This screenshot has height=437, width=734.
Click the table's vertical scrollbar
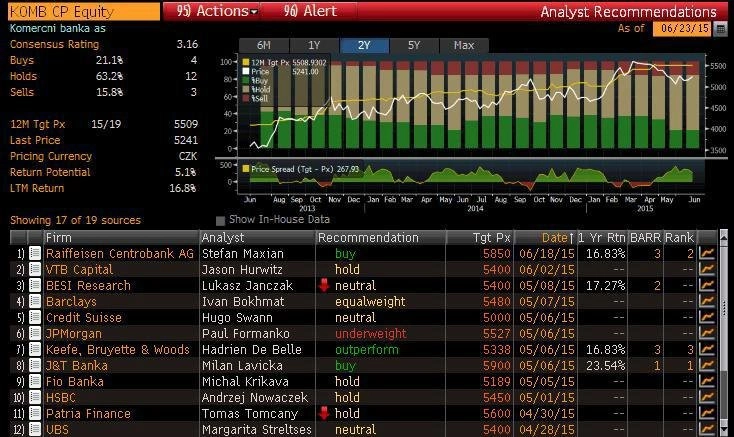[725, 333]
